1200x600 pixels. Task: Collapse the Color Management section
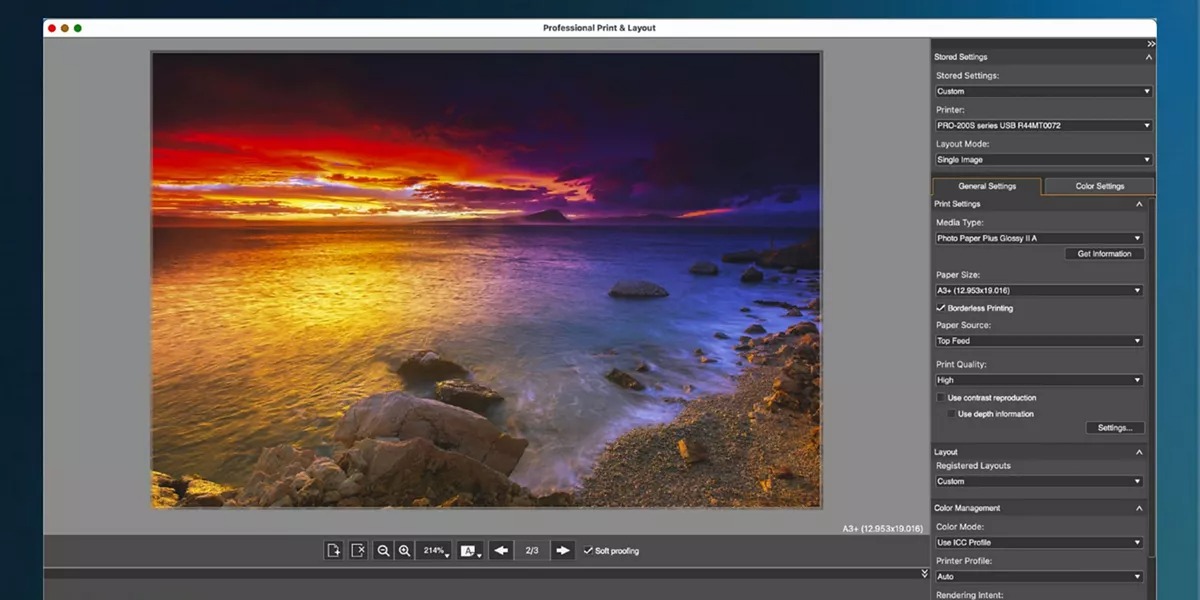point(1139,508)
